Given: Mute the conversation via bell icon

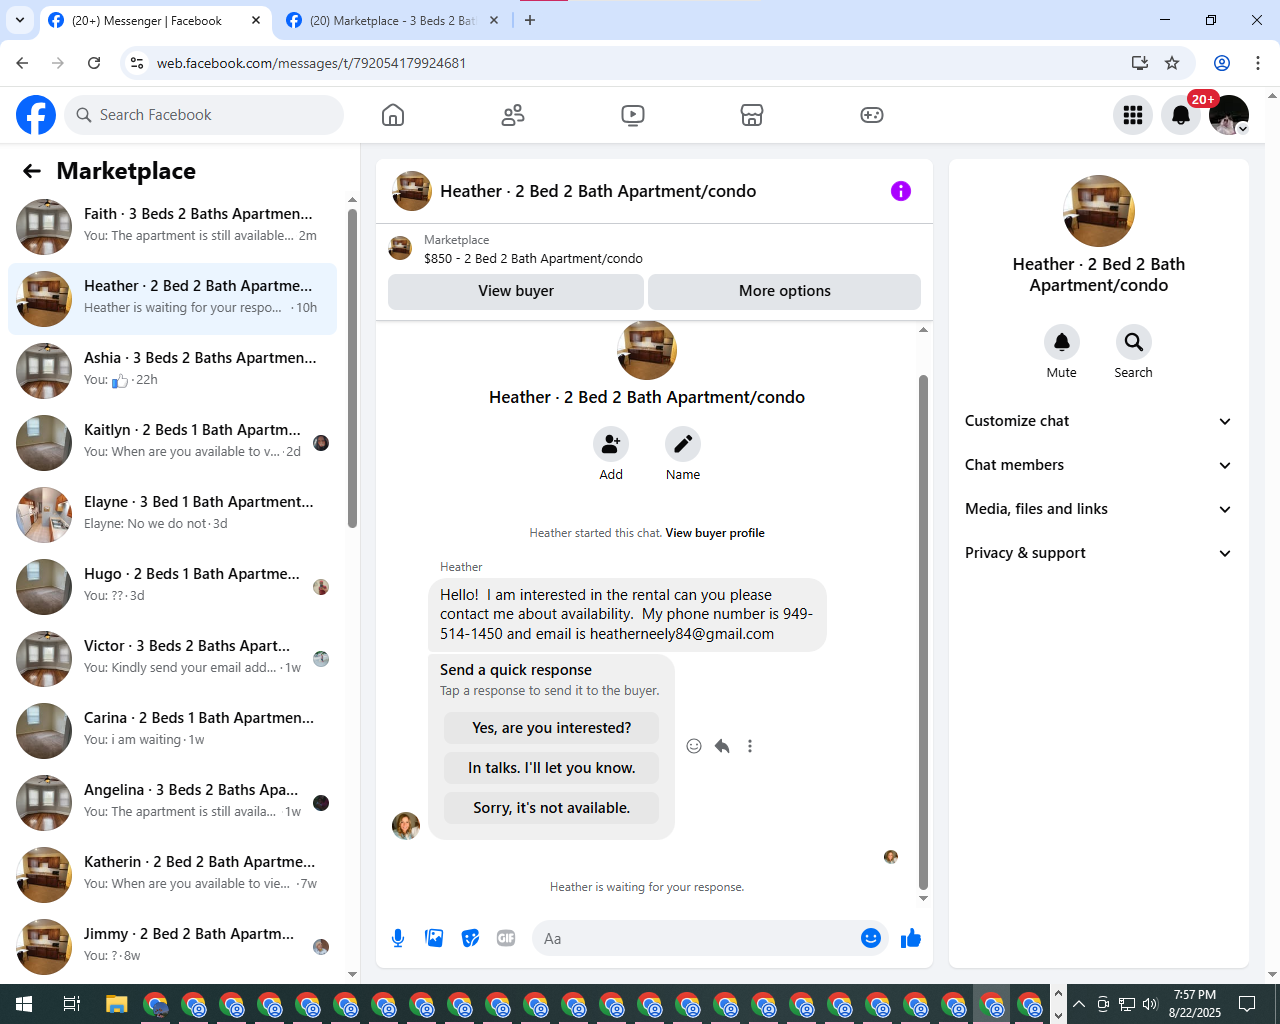Looking at the screenshot, I should 1062,342.
